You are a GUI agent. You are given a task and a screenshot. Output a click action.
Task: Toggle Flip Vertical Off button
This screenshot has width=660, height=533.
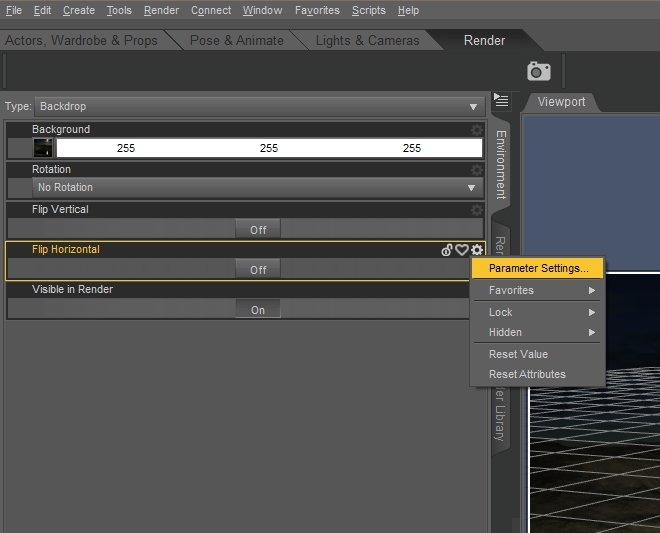coord(258,229)
